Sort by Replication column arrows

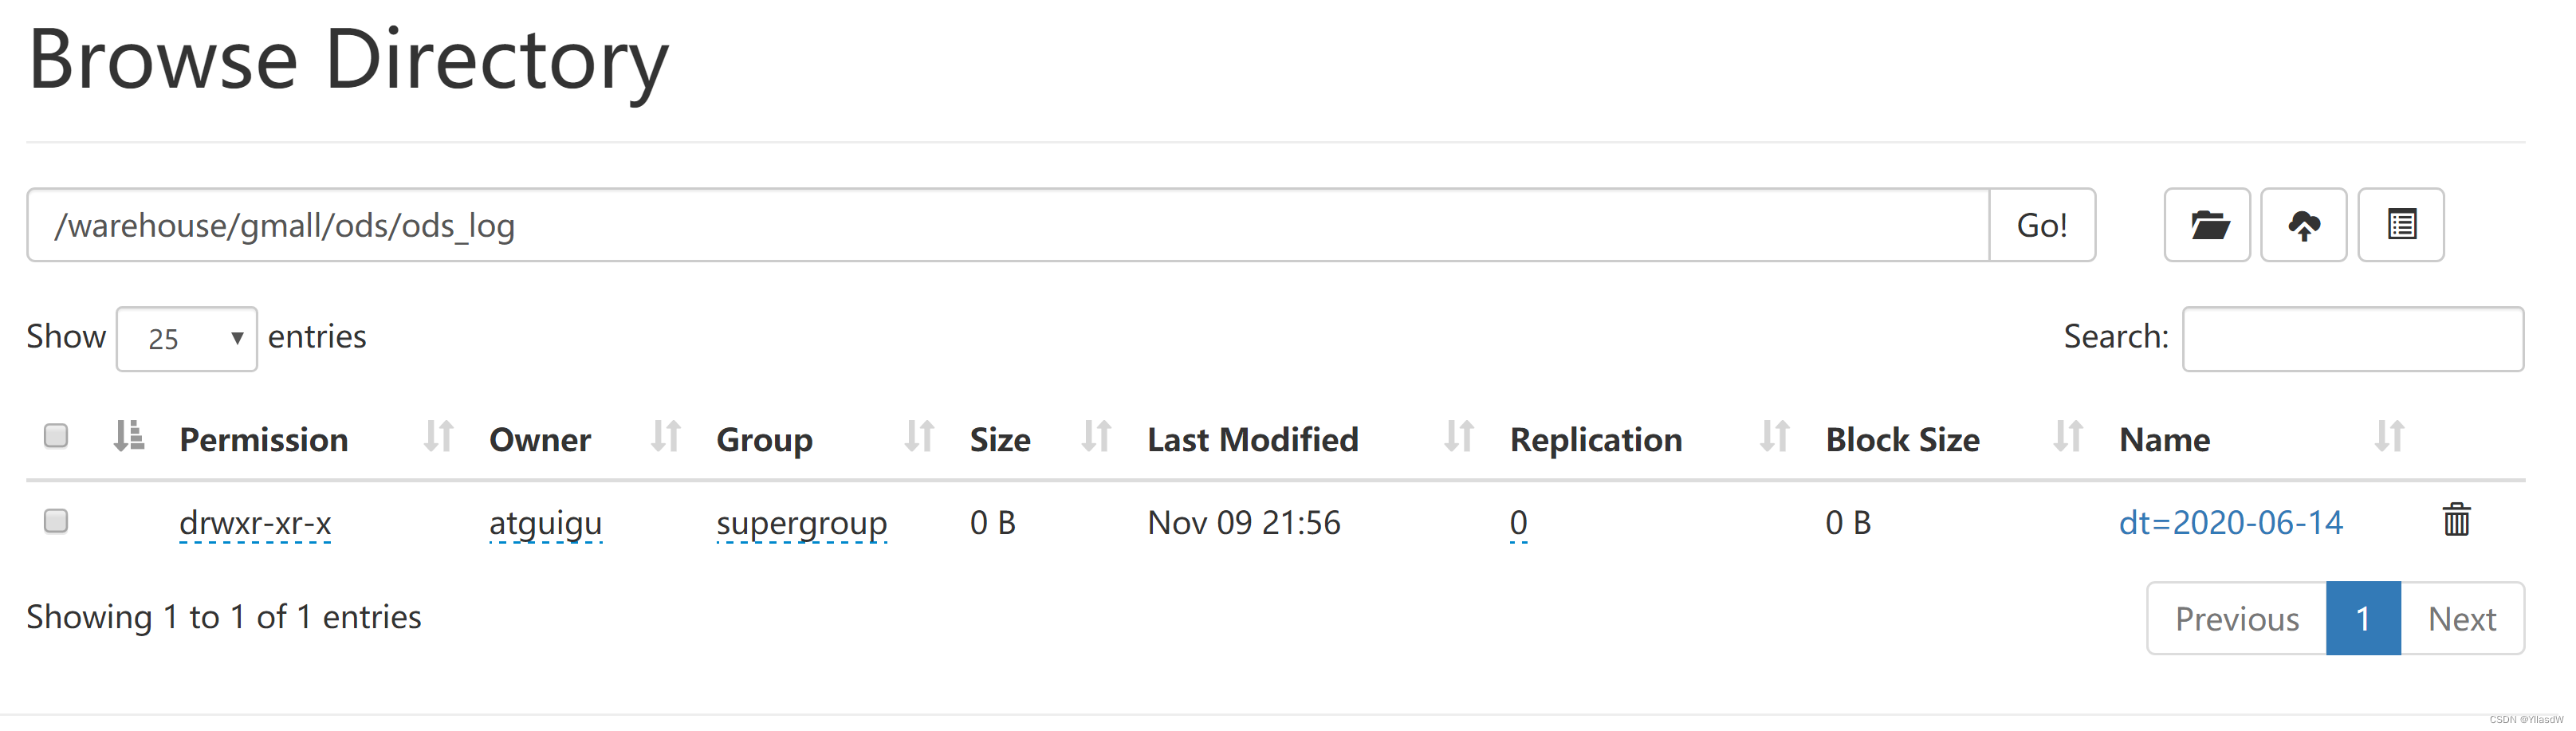[1774, 437]
